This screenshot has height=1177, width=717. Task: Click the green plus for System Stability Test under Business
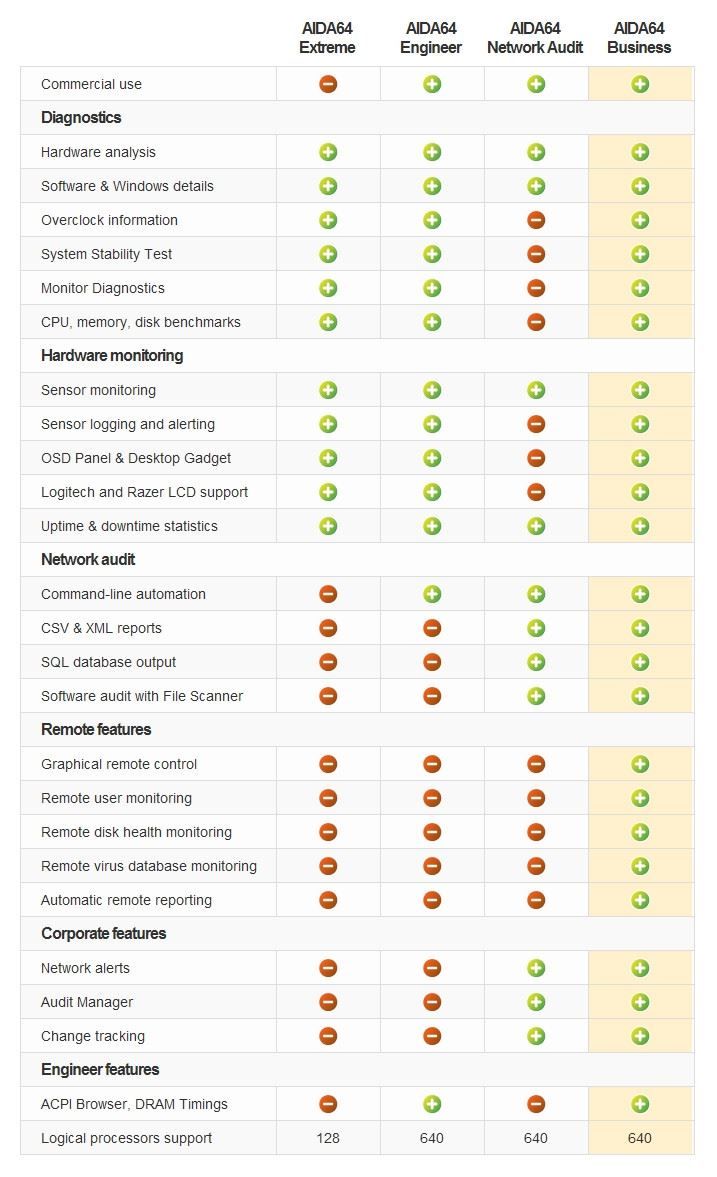pos(640,254)
